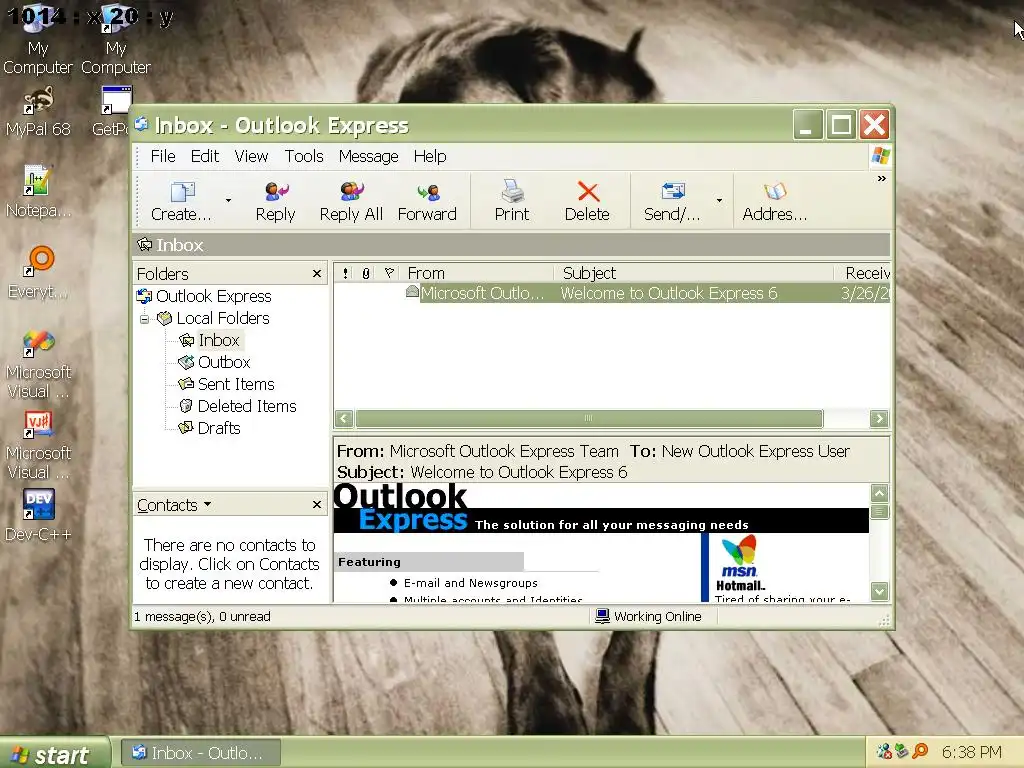Maximize the Outlook Express window

tap(841, 125)
